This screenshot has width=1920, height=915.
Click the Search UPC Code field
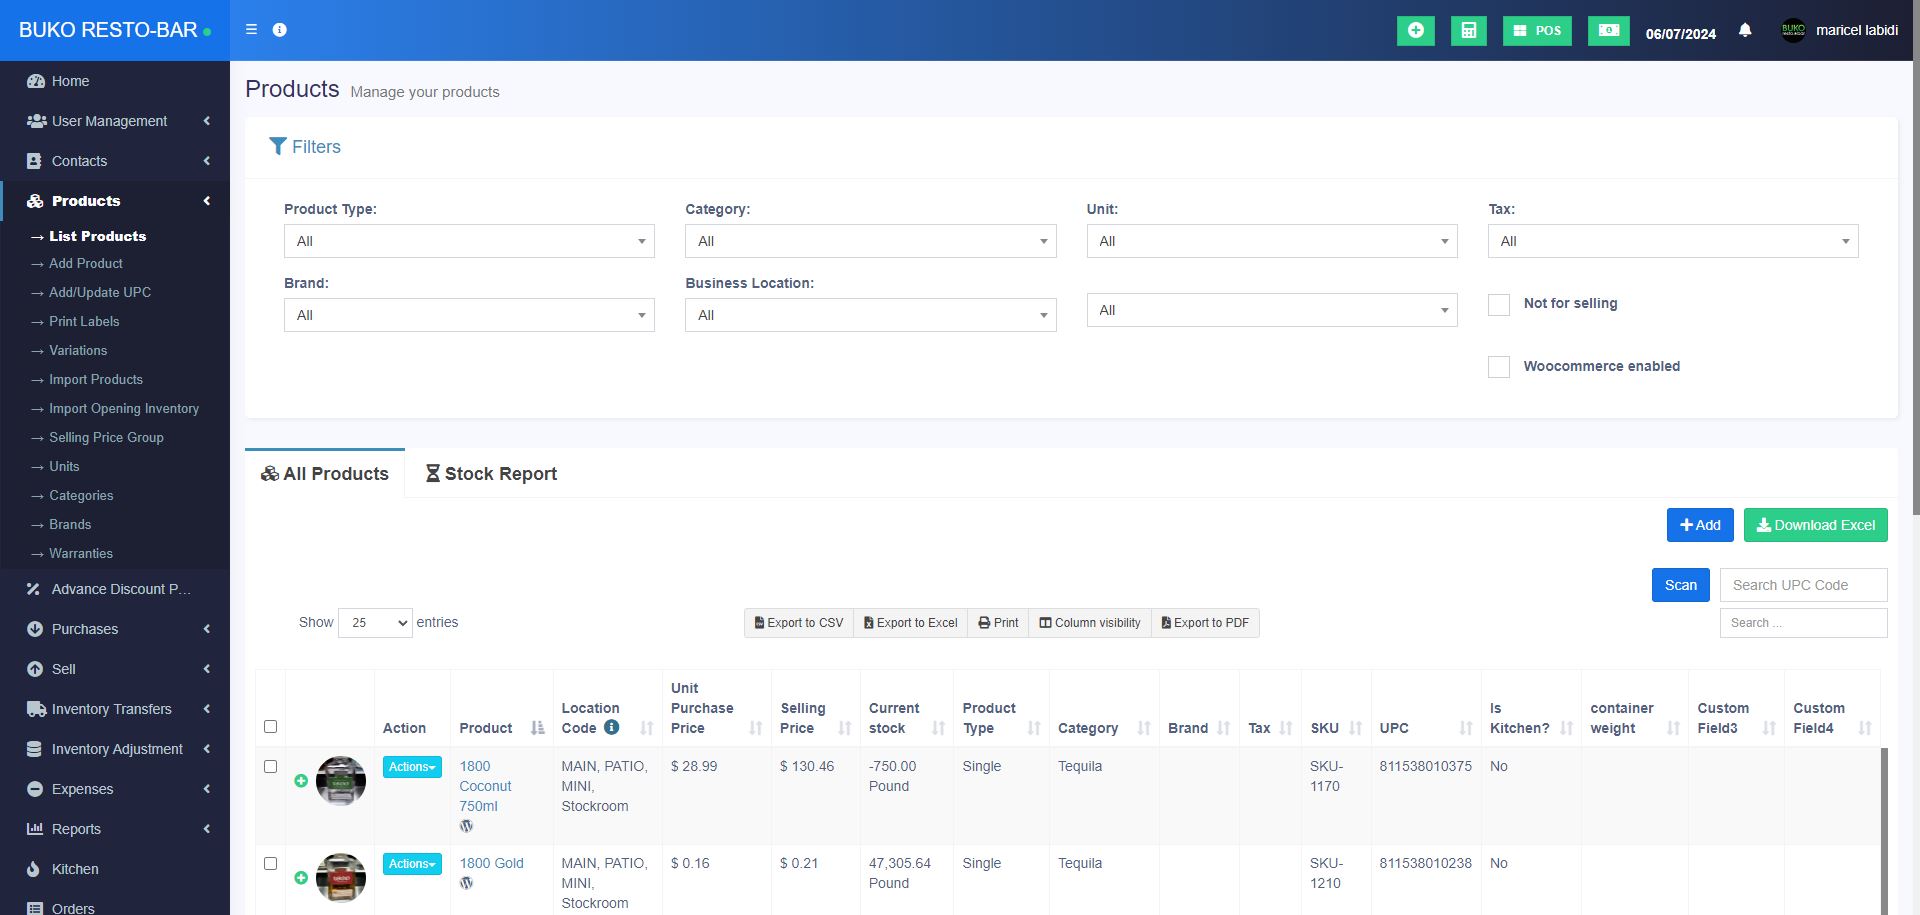[1803, 585]
